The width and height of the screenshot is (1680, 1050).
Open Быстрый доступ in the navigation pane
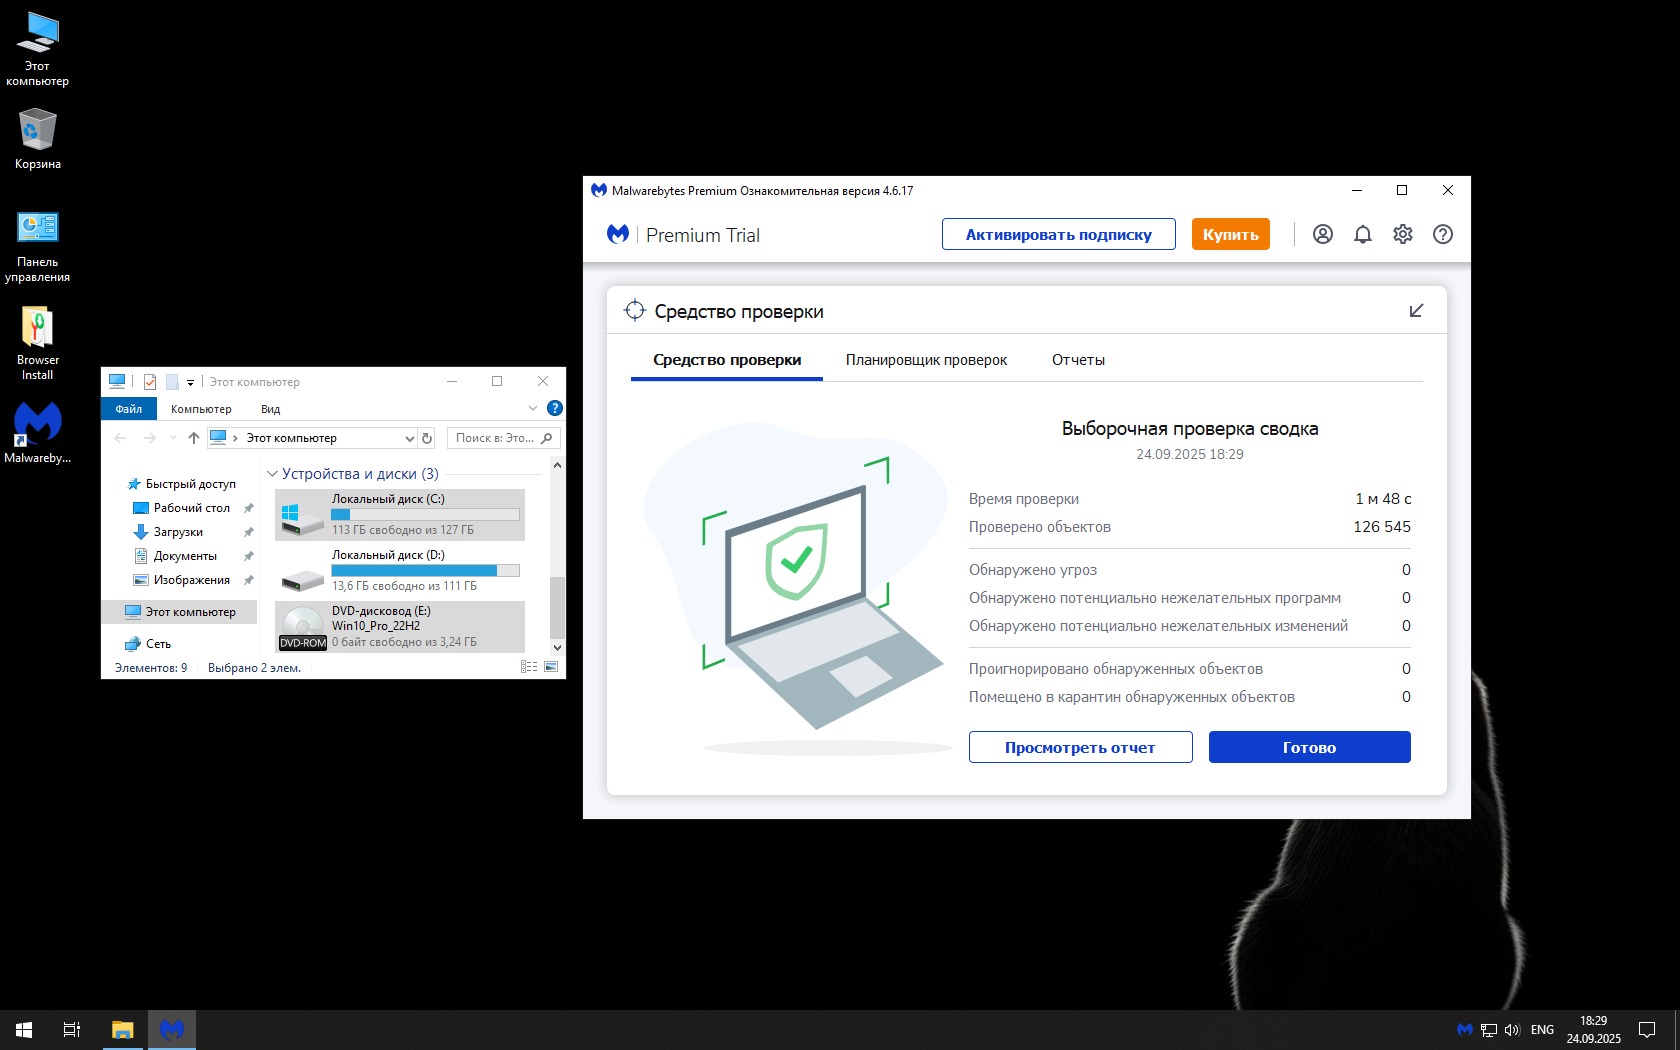[x=190, y=484]
